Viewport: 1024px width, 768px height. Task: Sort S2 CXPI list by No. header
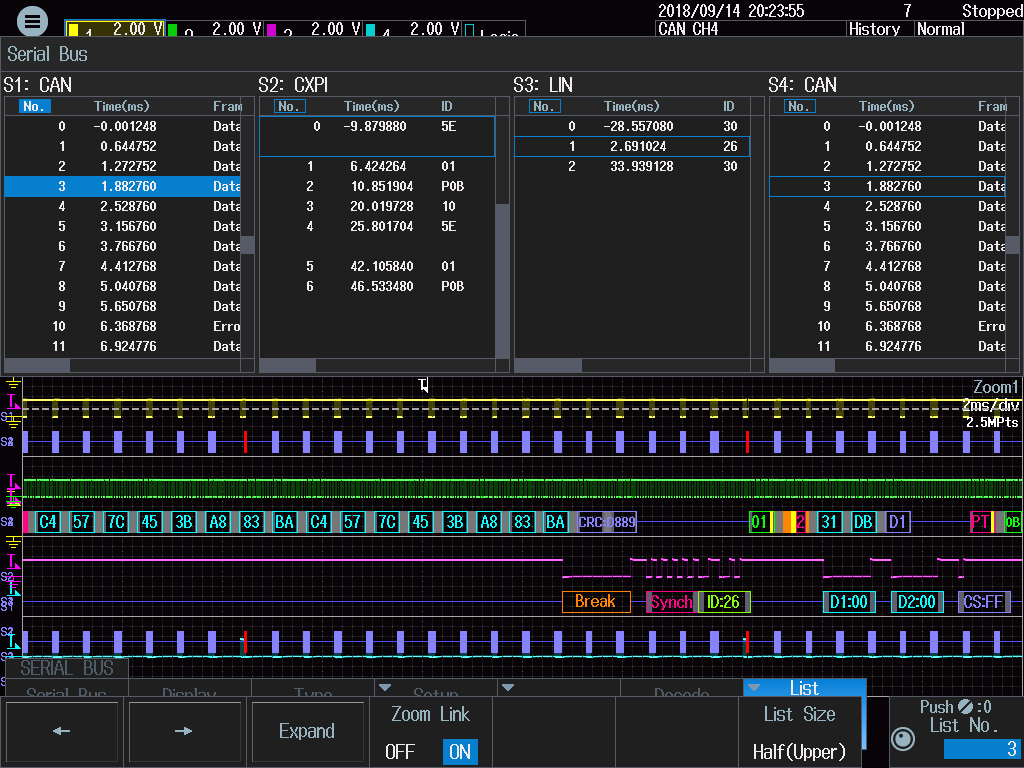pos(289,106)
